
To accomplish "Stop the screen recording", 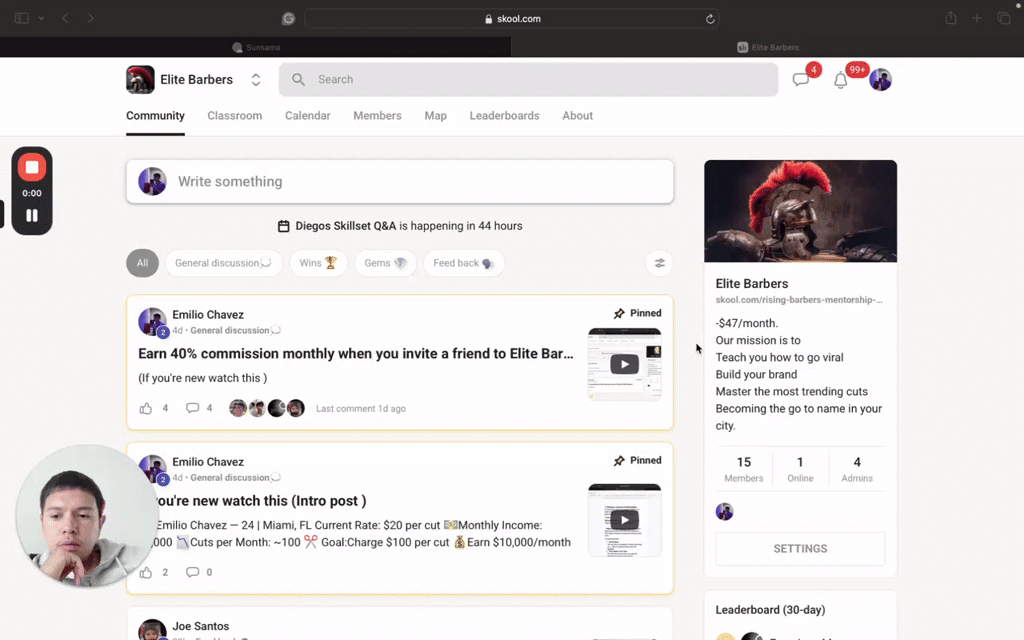I will [31, 167].
